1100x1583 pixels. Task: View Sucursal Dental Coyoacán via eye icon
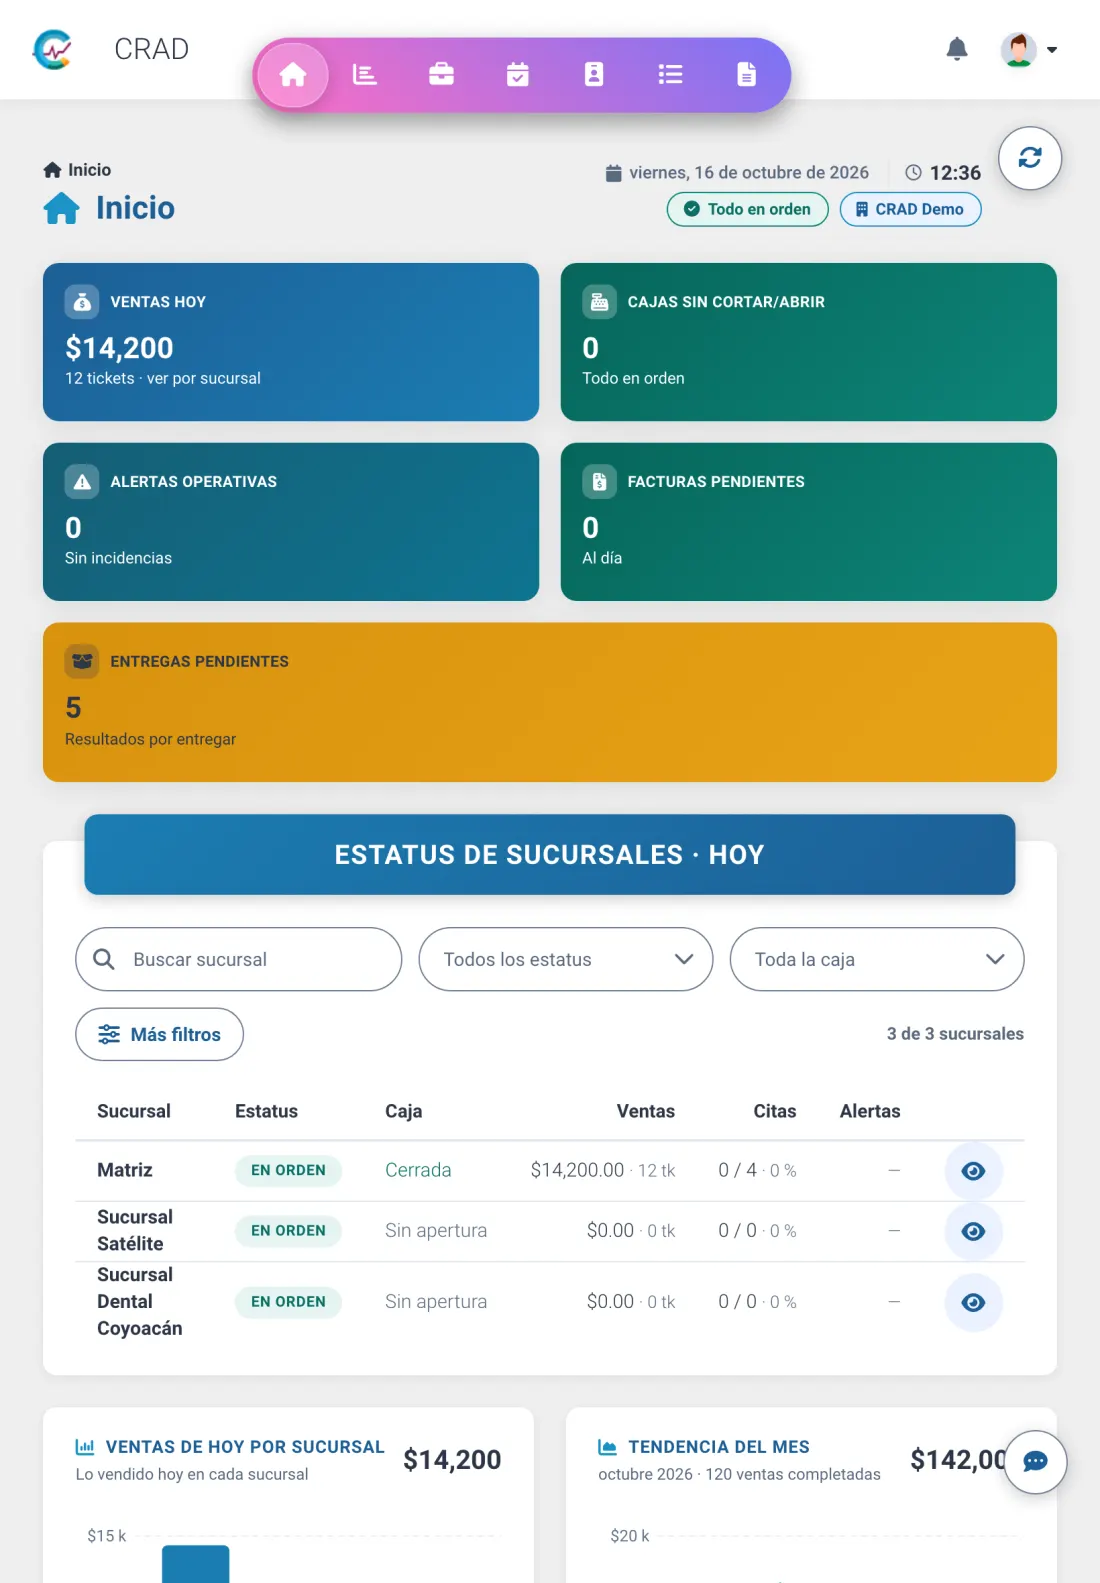coord(973,1302)
